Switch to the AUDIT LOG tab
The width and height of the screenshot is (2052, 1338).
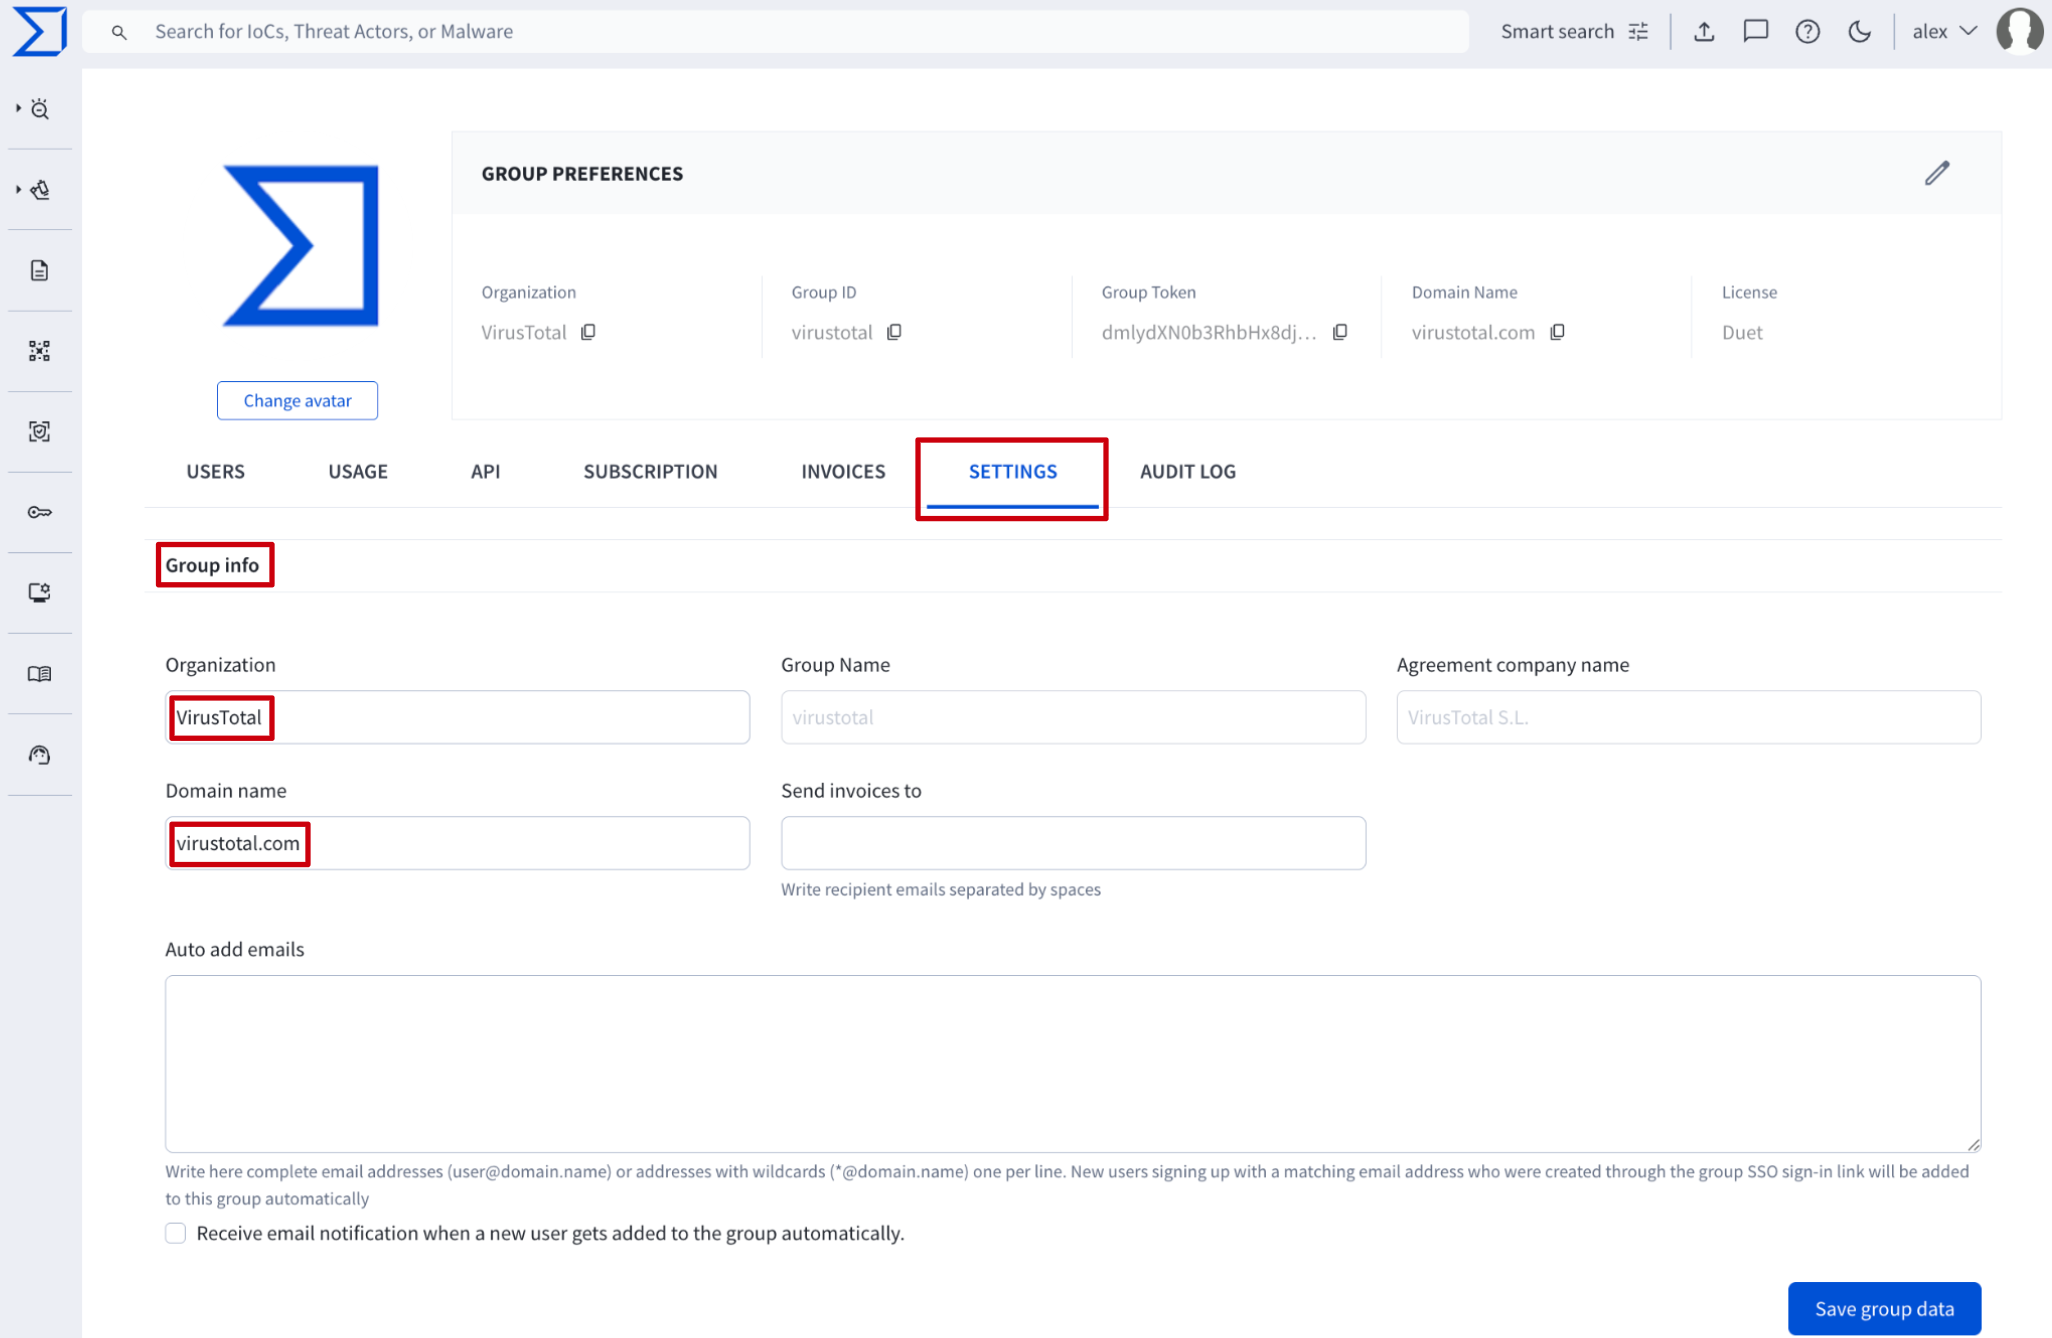(x=1187, y=471)
